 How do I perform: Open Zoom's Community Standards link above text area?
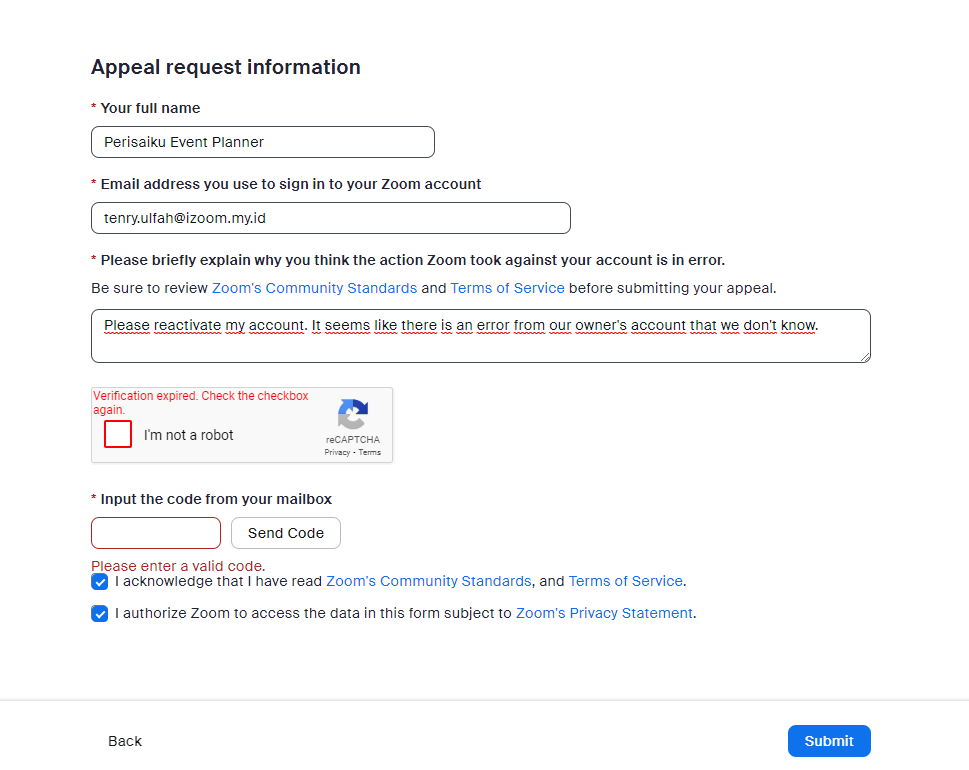(315, 288)
